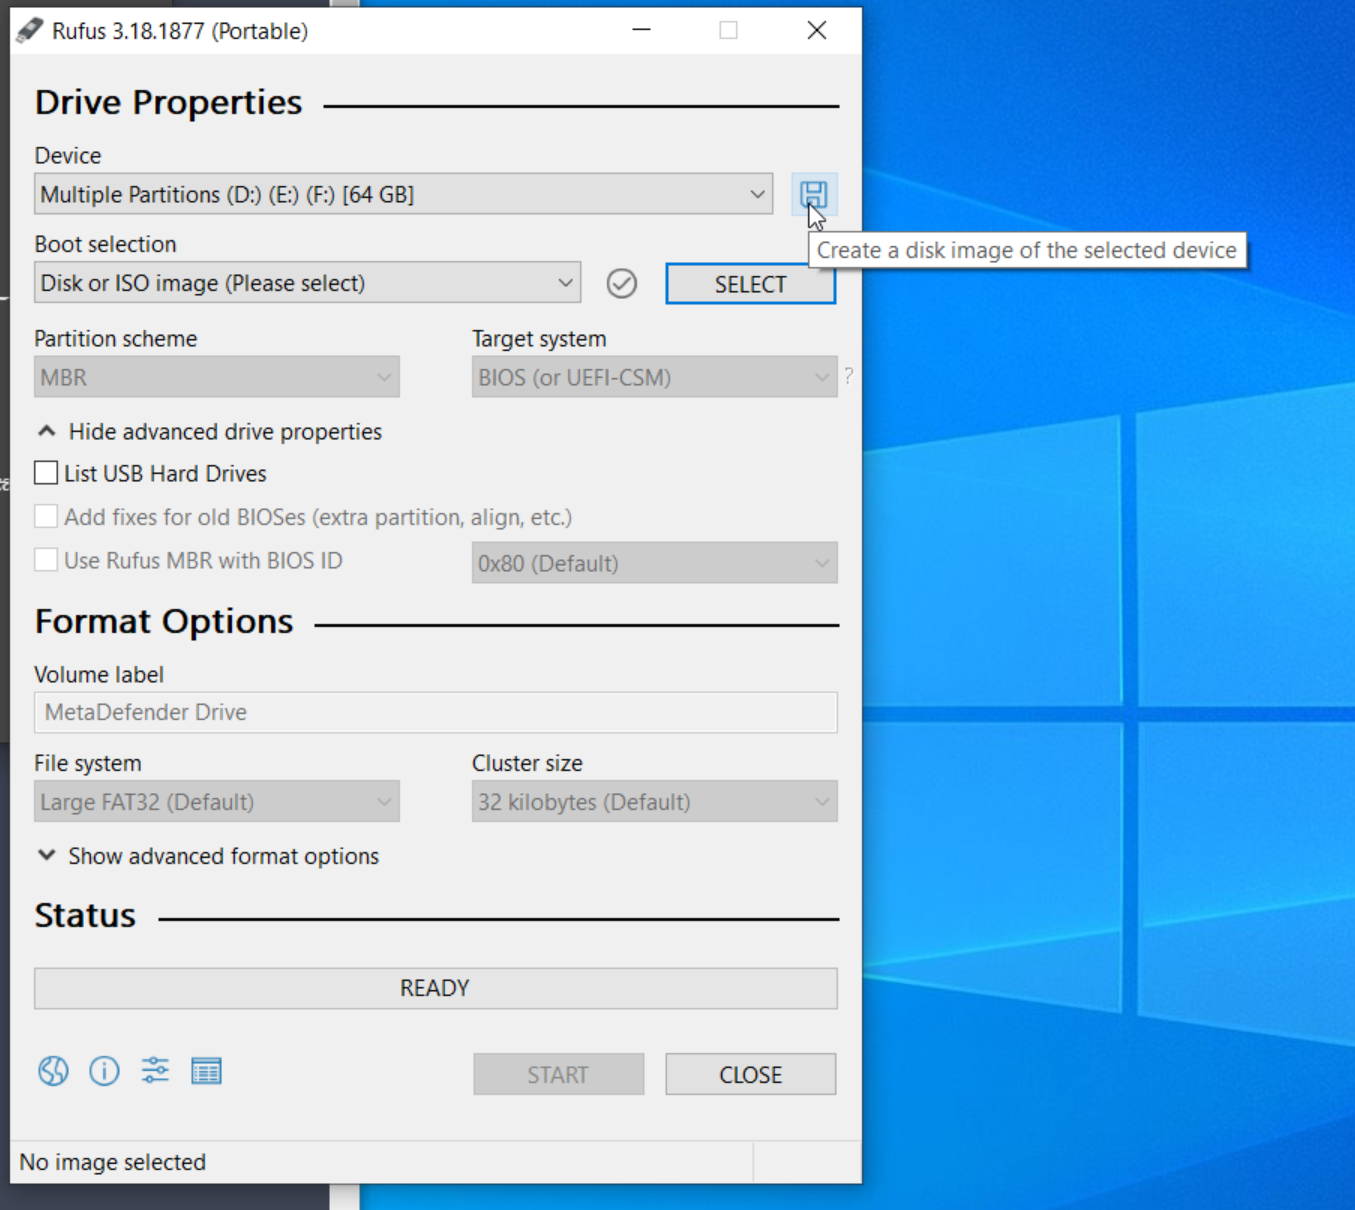
Task: Open the 0x80 (Default) BIOS ID dropdown
Action: pos(654,563)
